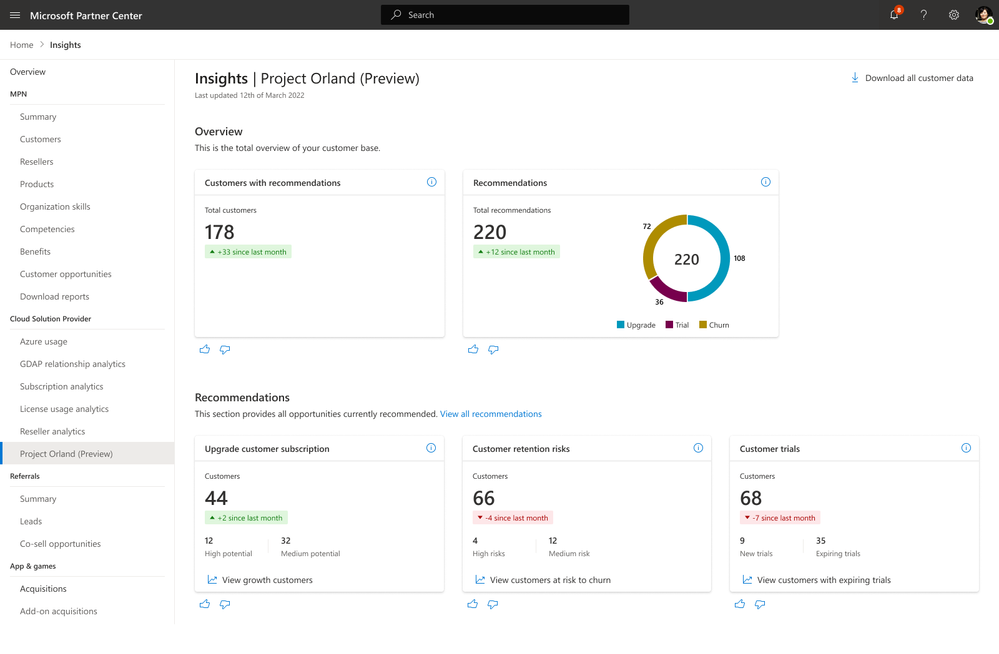Thumbs up the Customer trials card
The height and width of the screenshot is (654, 999).
(x=740, y=604)
